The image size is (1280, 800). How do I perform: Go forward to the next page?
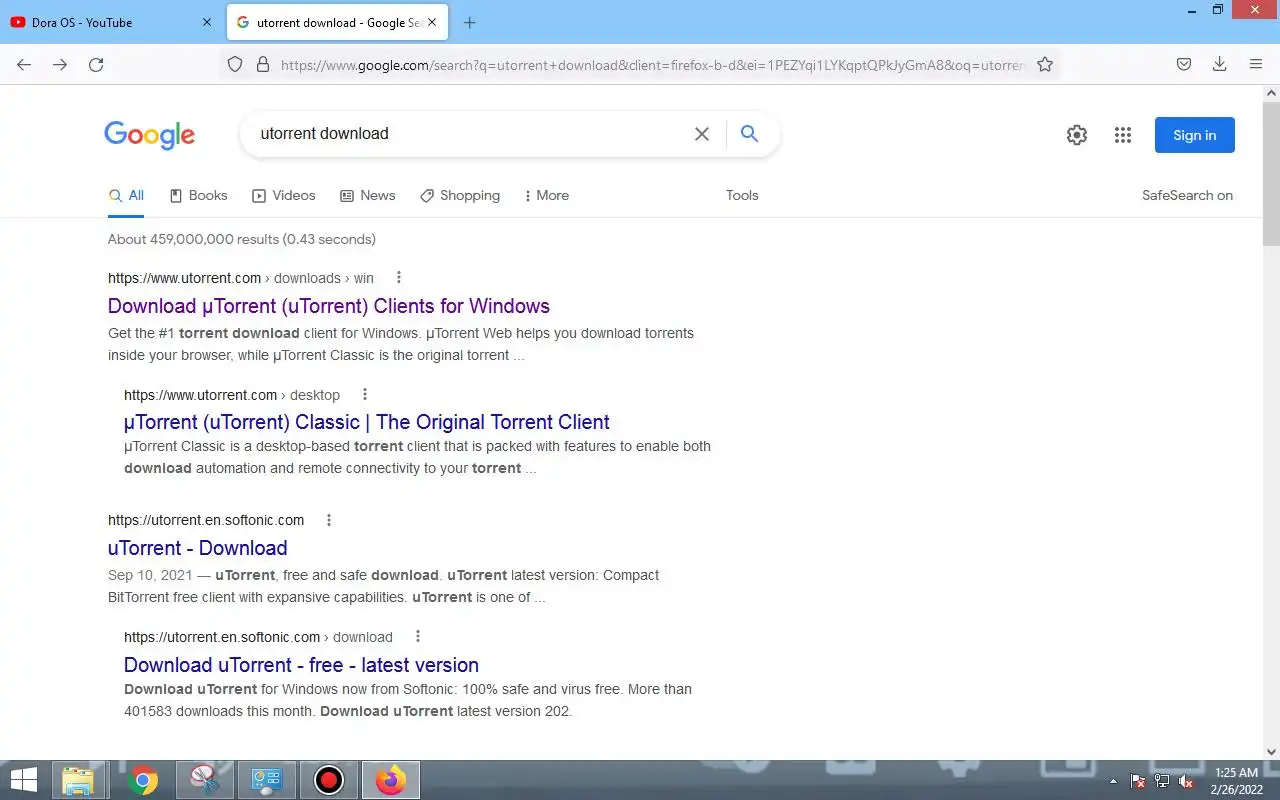pyautogui.click(x=60, y=64)
